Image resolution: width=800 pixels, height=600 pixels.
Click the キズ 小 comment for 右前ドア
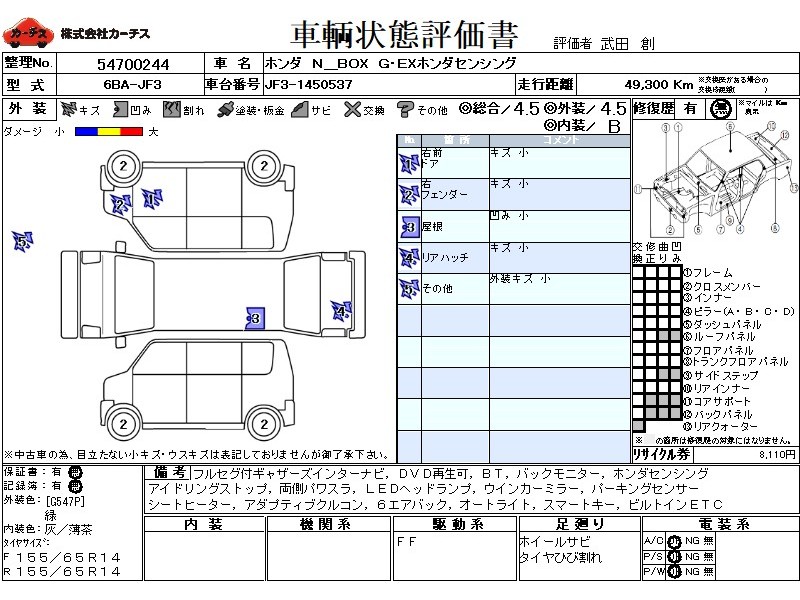point(509,153)
